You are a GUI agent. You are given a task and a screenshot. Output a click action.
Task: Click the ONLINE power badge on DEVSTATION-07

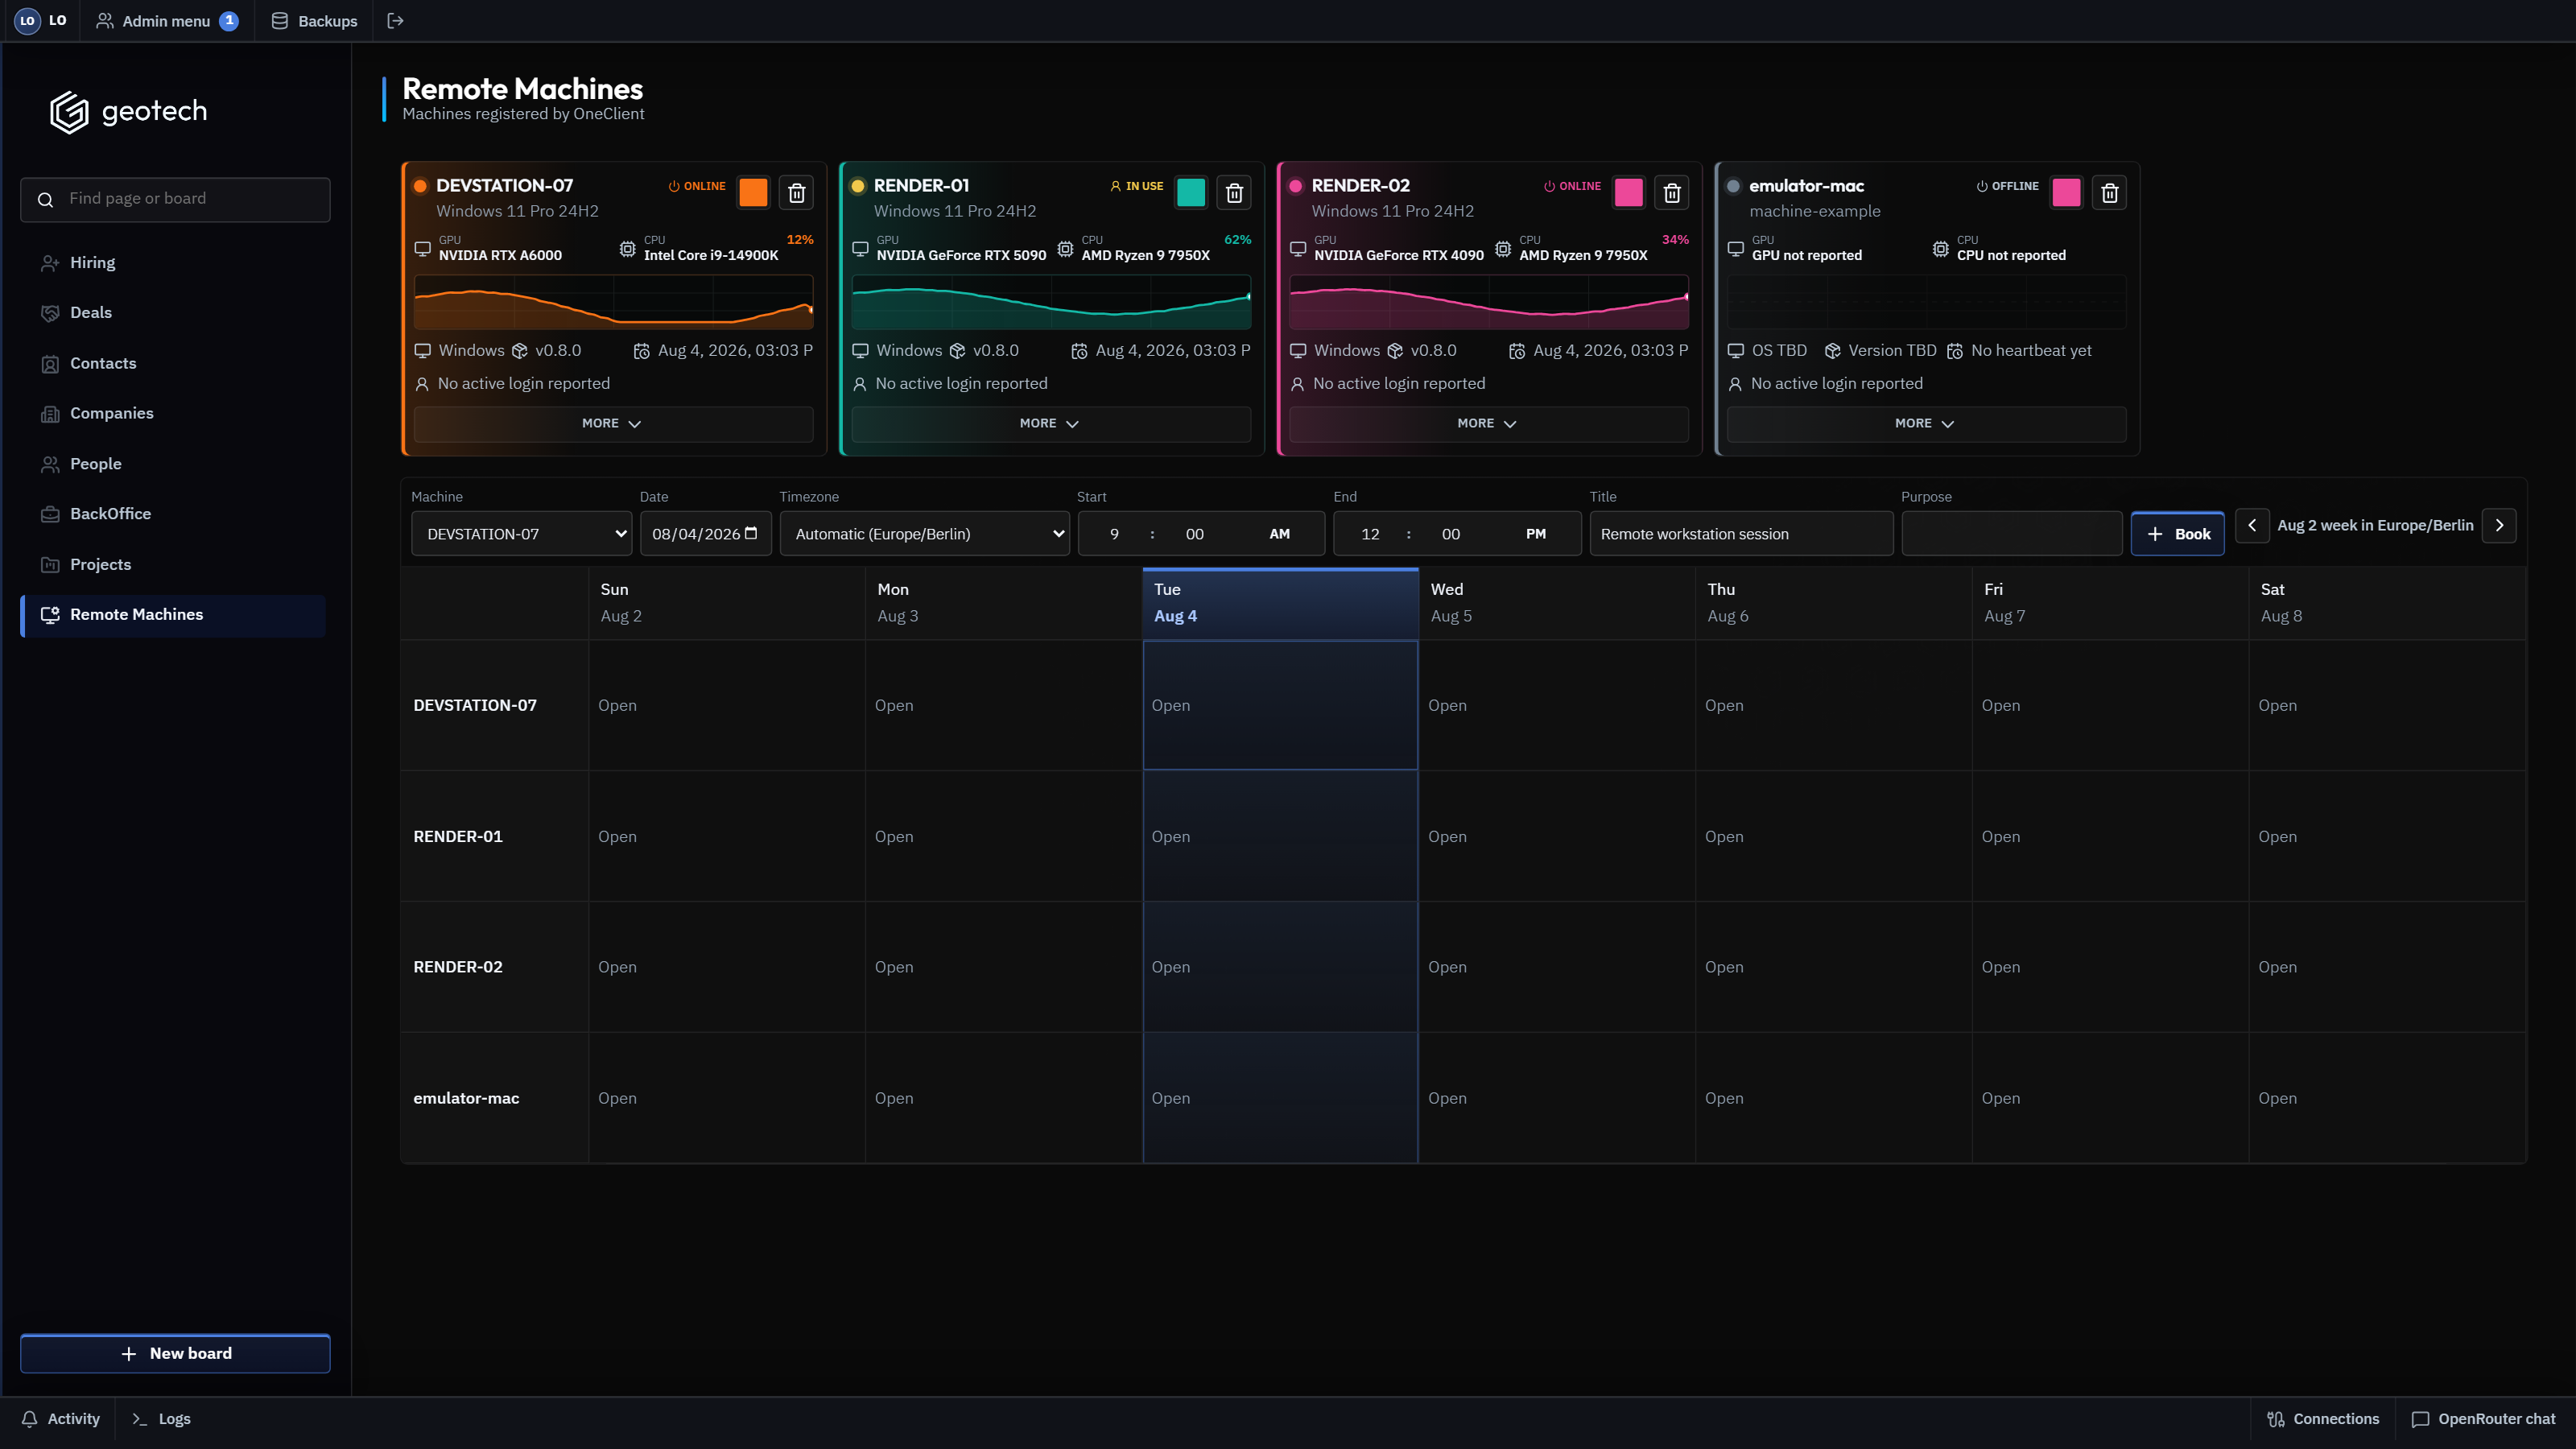697,186
